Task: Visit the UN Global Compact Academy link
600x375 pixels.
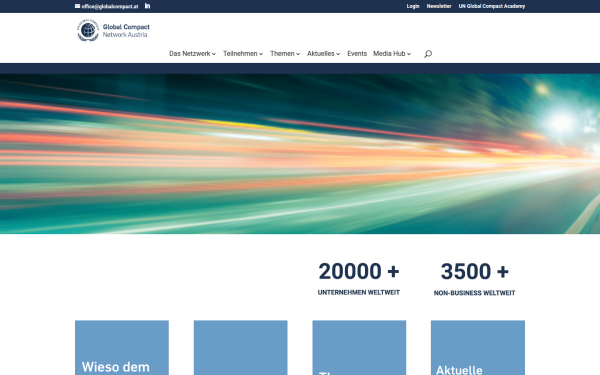Action: [x=492, y=6]
